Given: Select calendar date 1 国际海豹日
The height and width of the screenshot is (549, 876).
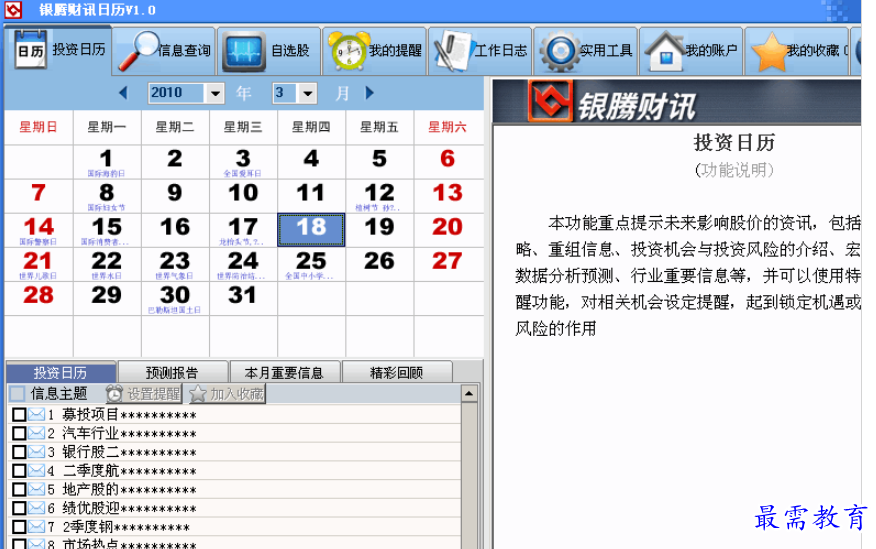Looking at the screenshot, I should pos(106,162).
